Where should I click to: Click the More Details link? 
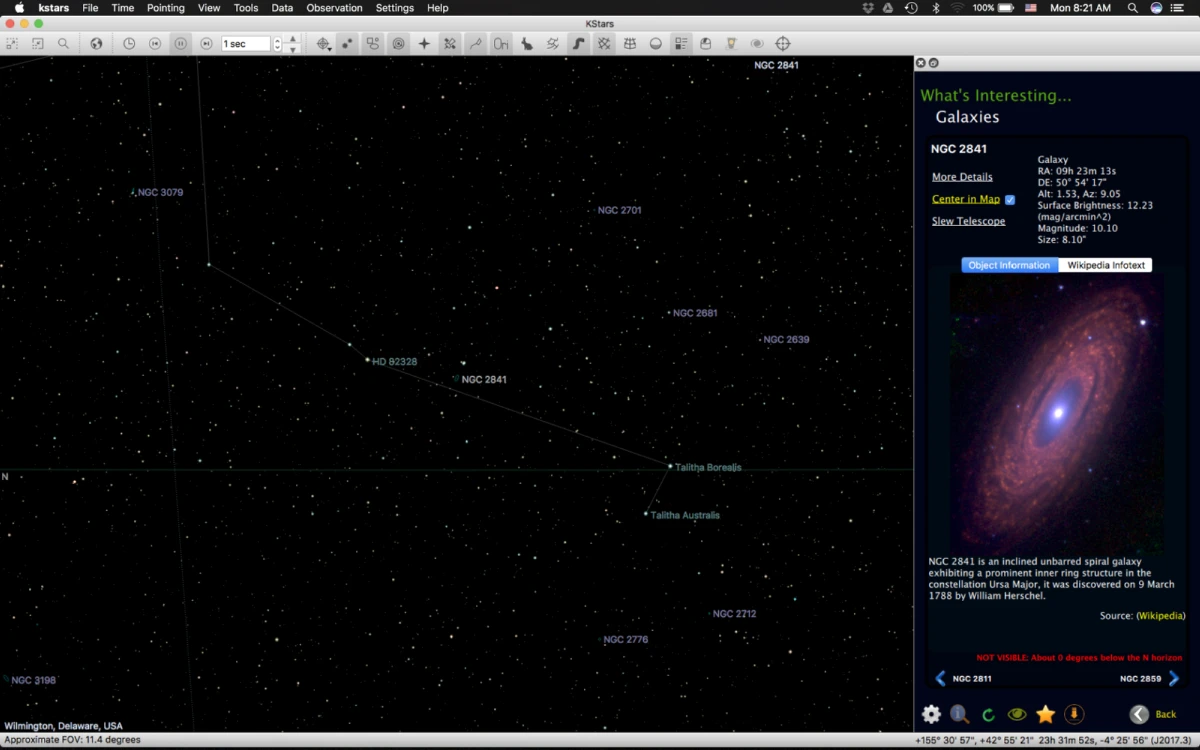[x=962, y=177]
